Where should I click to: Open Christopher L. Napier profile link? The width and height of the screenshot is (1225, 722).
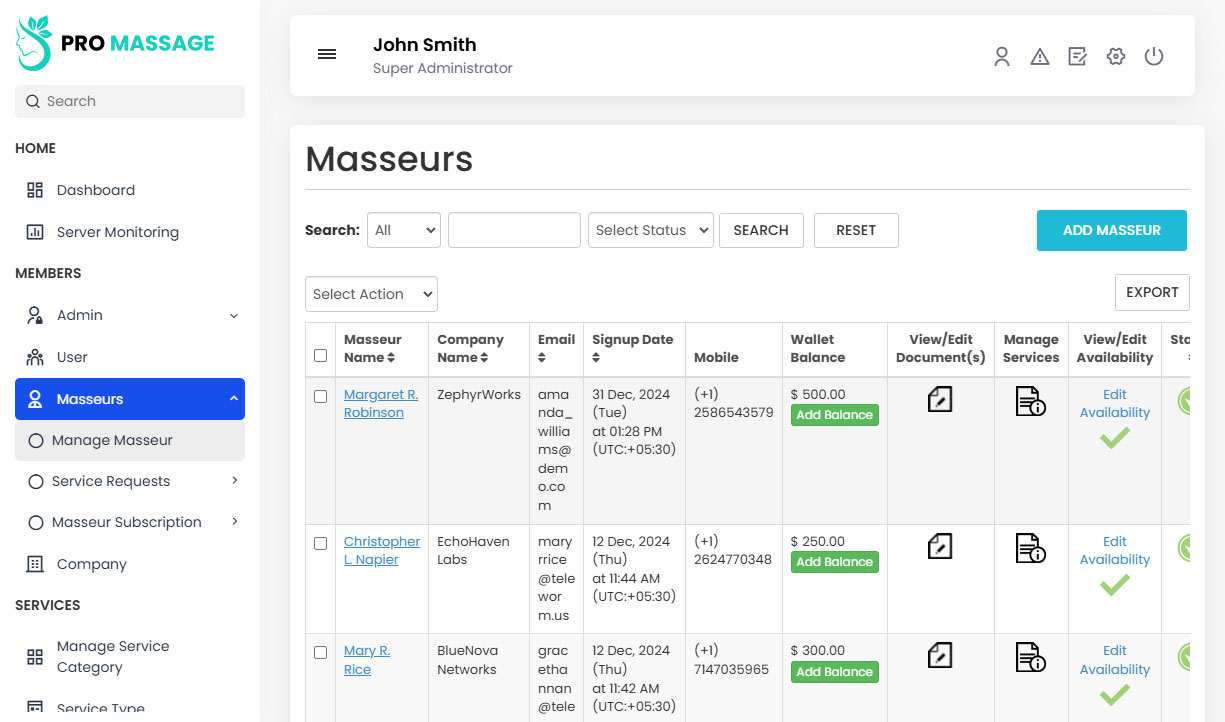click(x=381, y=550)
